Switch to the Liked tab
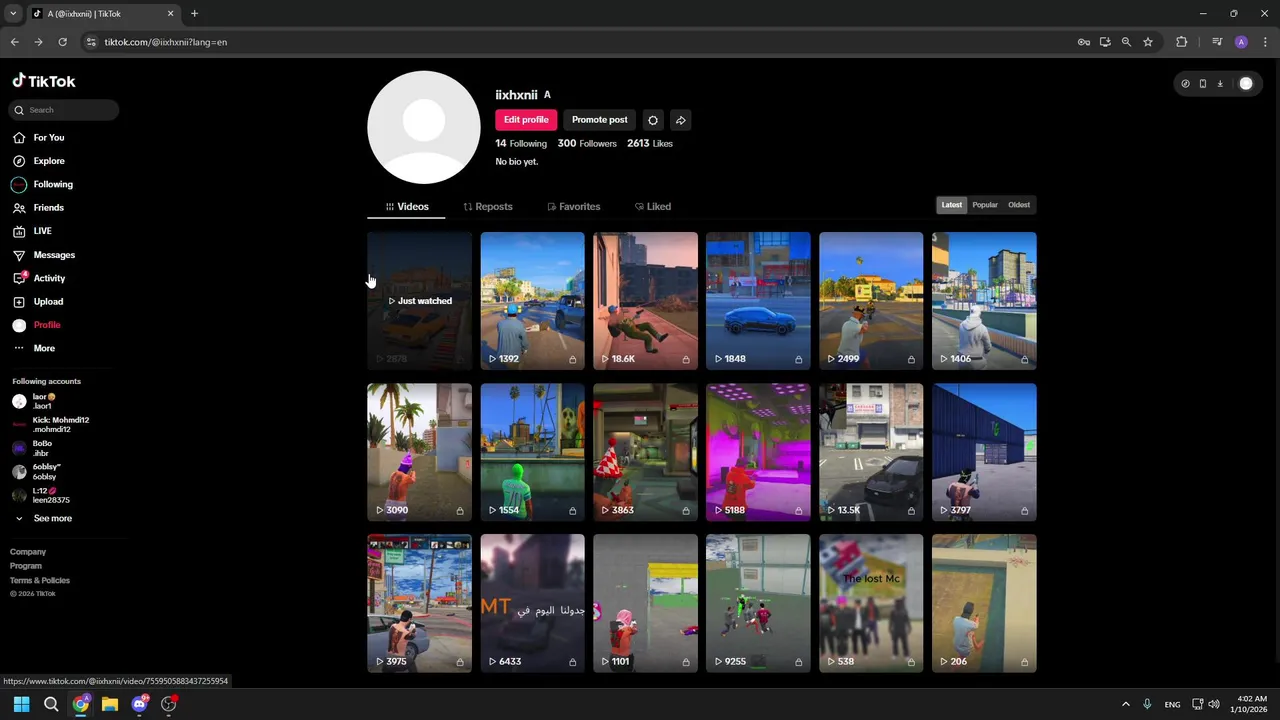Viewport: 1280px width, 720px height. (653, 207)
